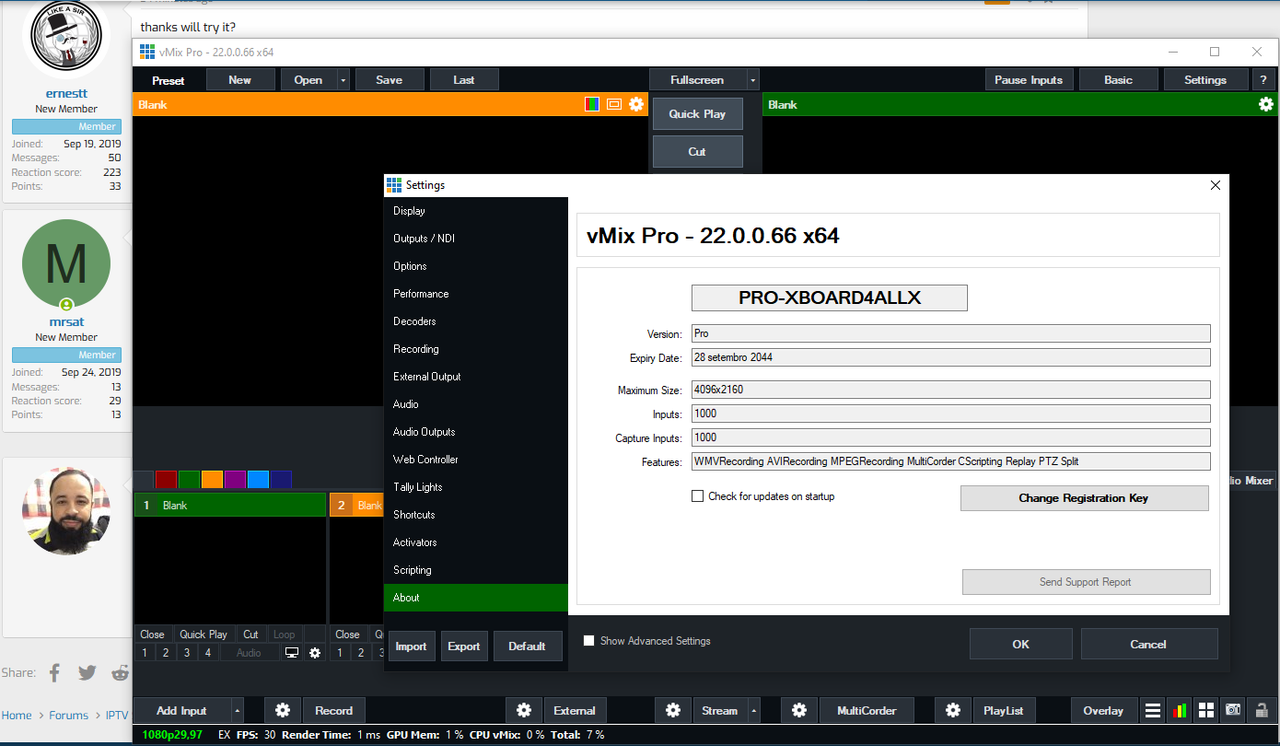Select the Tally Lights settings tab
This screenshot has width=1280, height=746.
(x=476, y=487)
